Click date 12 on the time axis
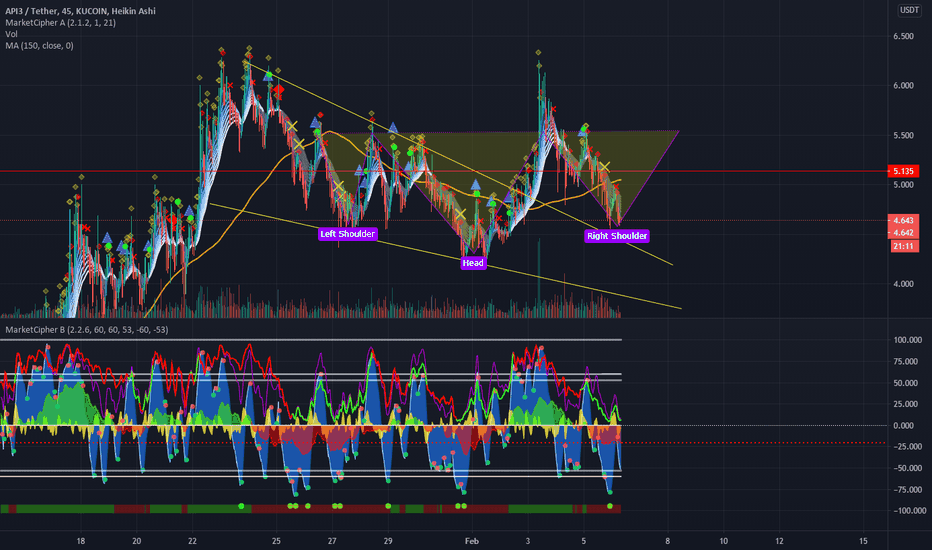932x550 pixels. pyautogui.click(x=779, y=541)
